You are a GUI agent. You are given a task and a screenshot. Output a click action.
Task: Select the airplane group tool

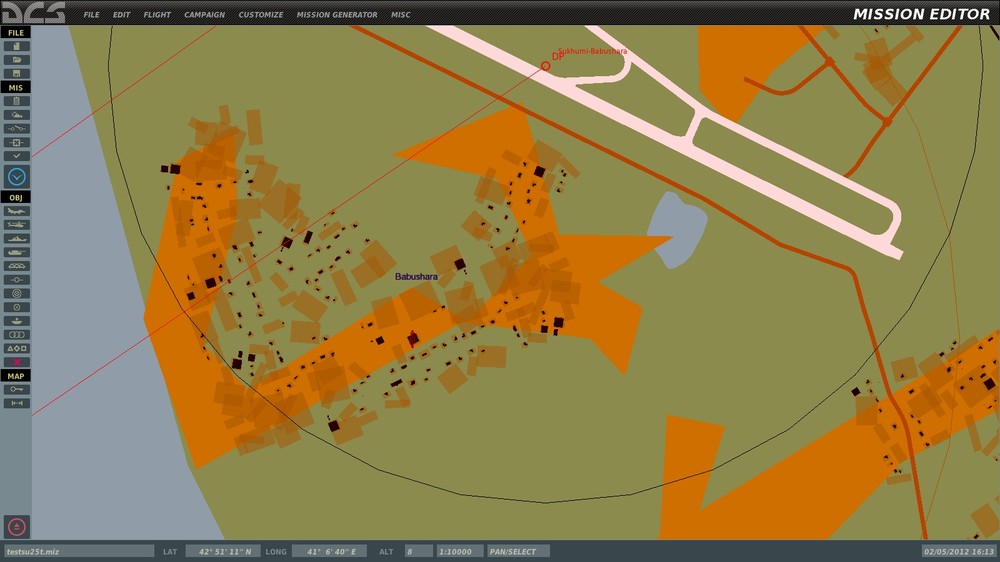coord(17,211)
